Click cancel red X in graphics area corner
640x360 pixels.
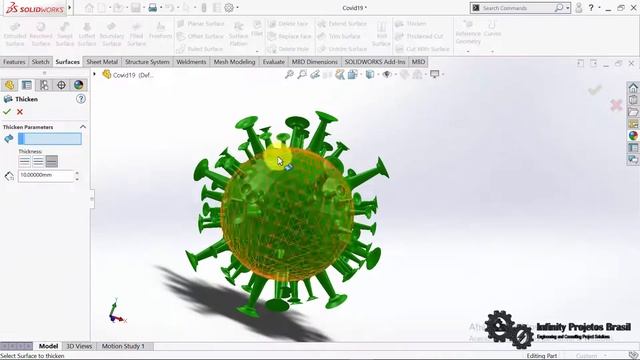[x=616, y=105]
